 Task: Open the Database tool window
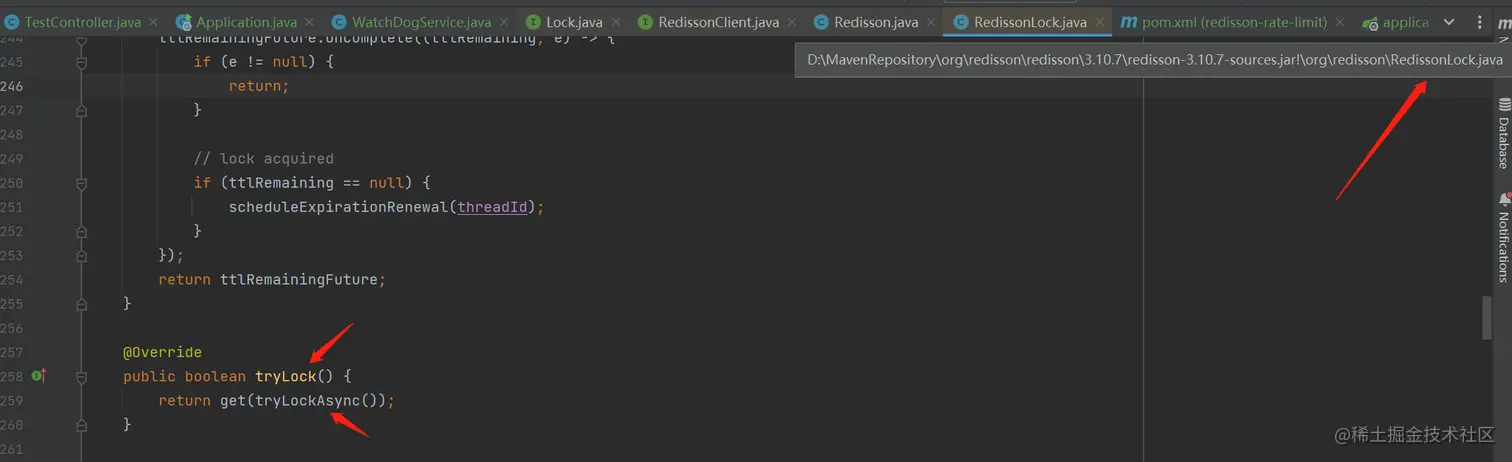(x=1503, y=133)
